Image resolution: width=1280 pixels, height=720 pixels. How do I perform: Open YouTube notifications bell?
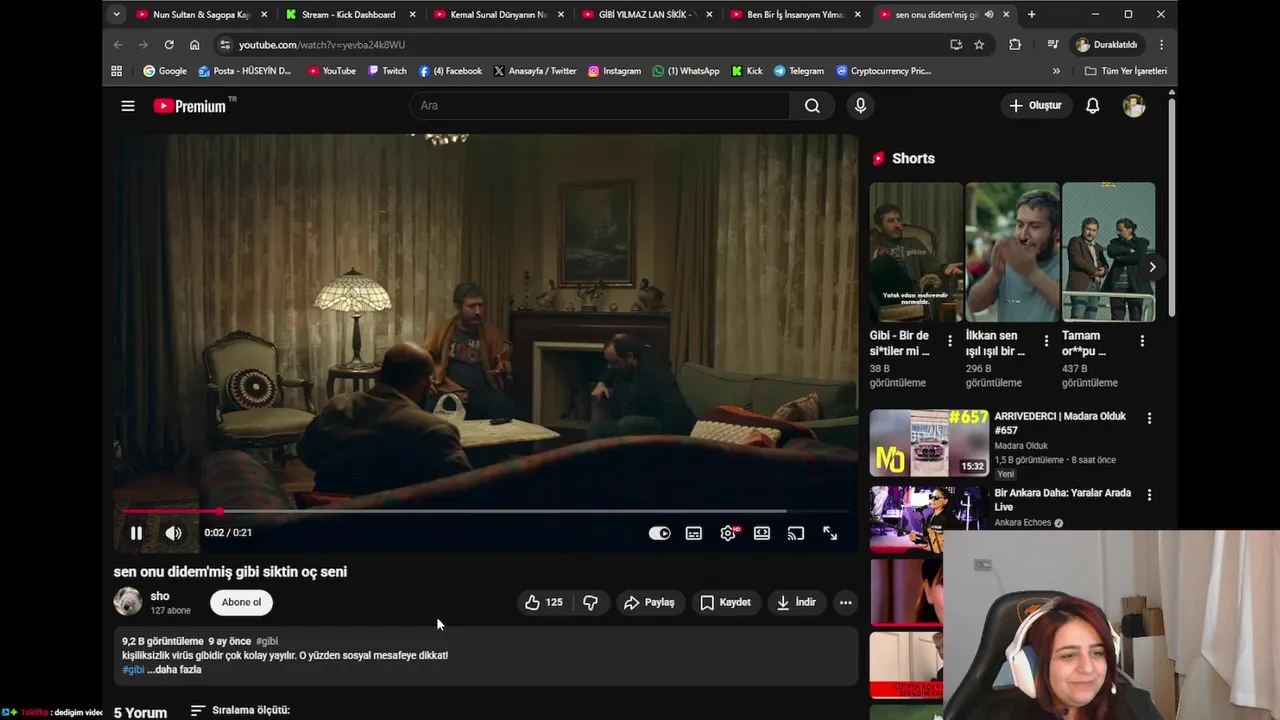pos(1093,105)
